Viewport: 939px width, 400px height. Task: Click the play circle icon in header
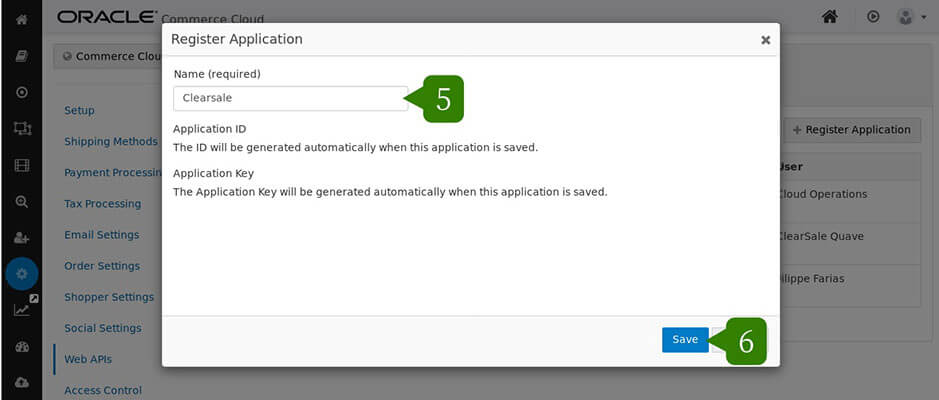coord(873,17)
